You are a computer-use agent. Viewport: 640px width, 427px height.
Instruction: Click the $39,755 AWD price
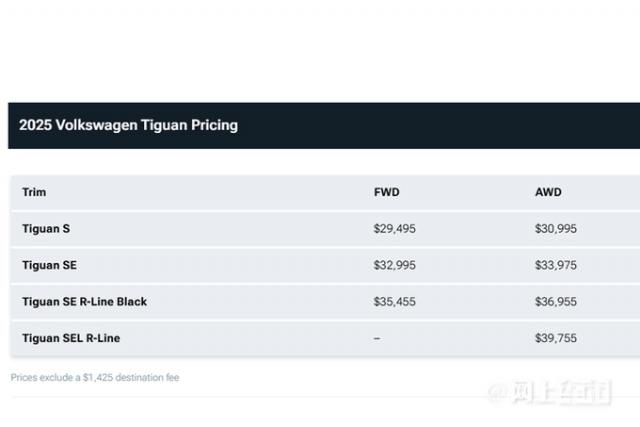pos(555,338)
